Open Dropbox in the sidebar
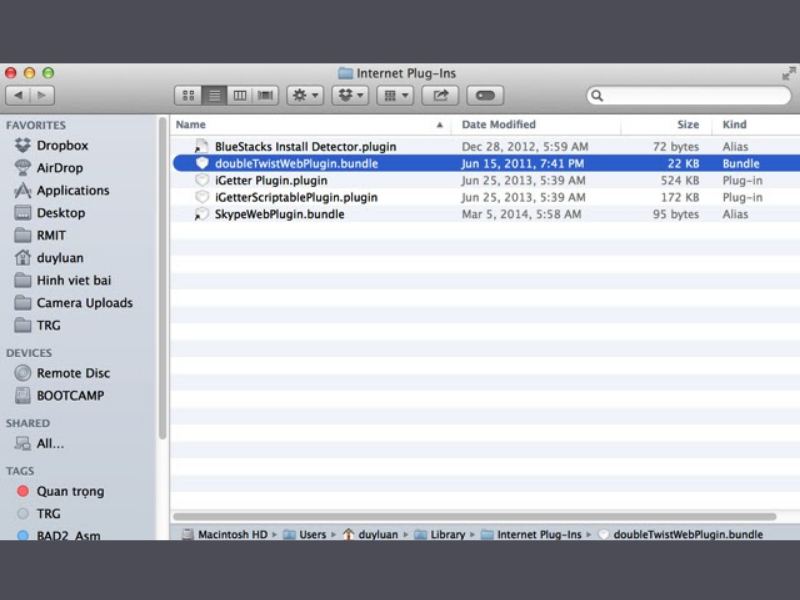Screen dimensions: 800x600 pos(62,145)
